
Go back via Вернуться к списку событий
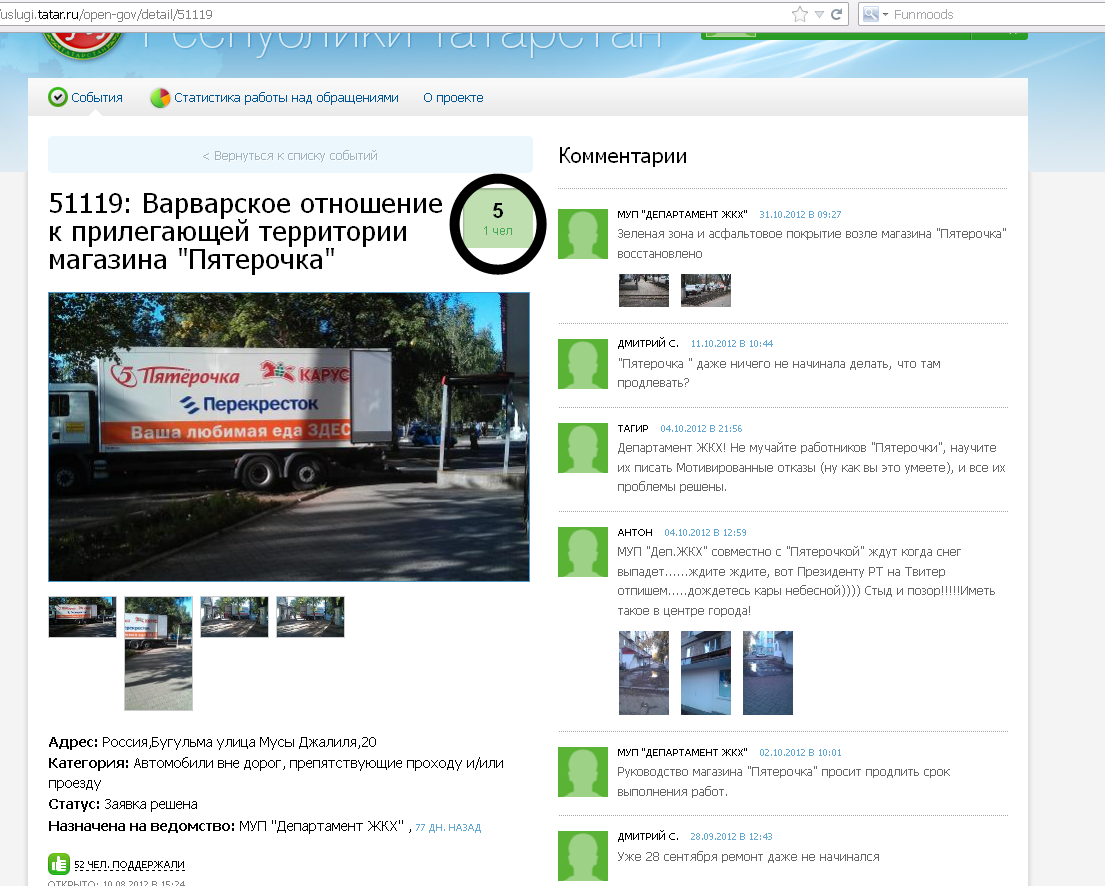pyautogui.click(x=290, y=155)
